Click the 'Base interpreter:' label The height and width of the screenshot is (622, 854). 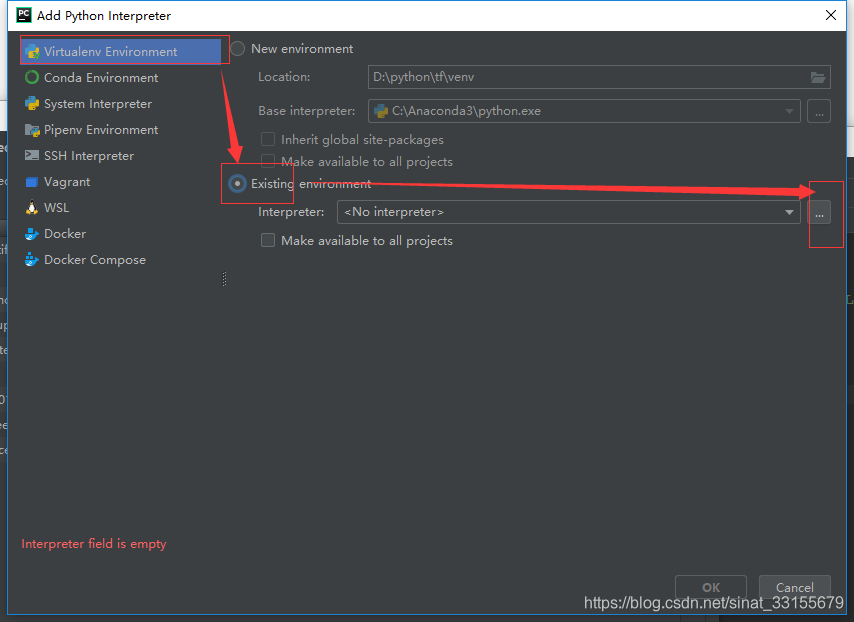[x=307, y=111]
